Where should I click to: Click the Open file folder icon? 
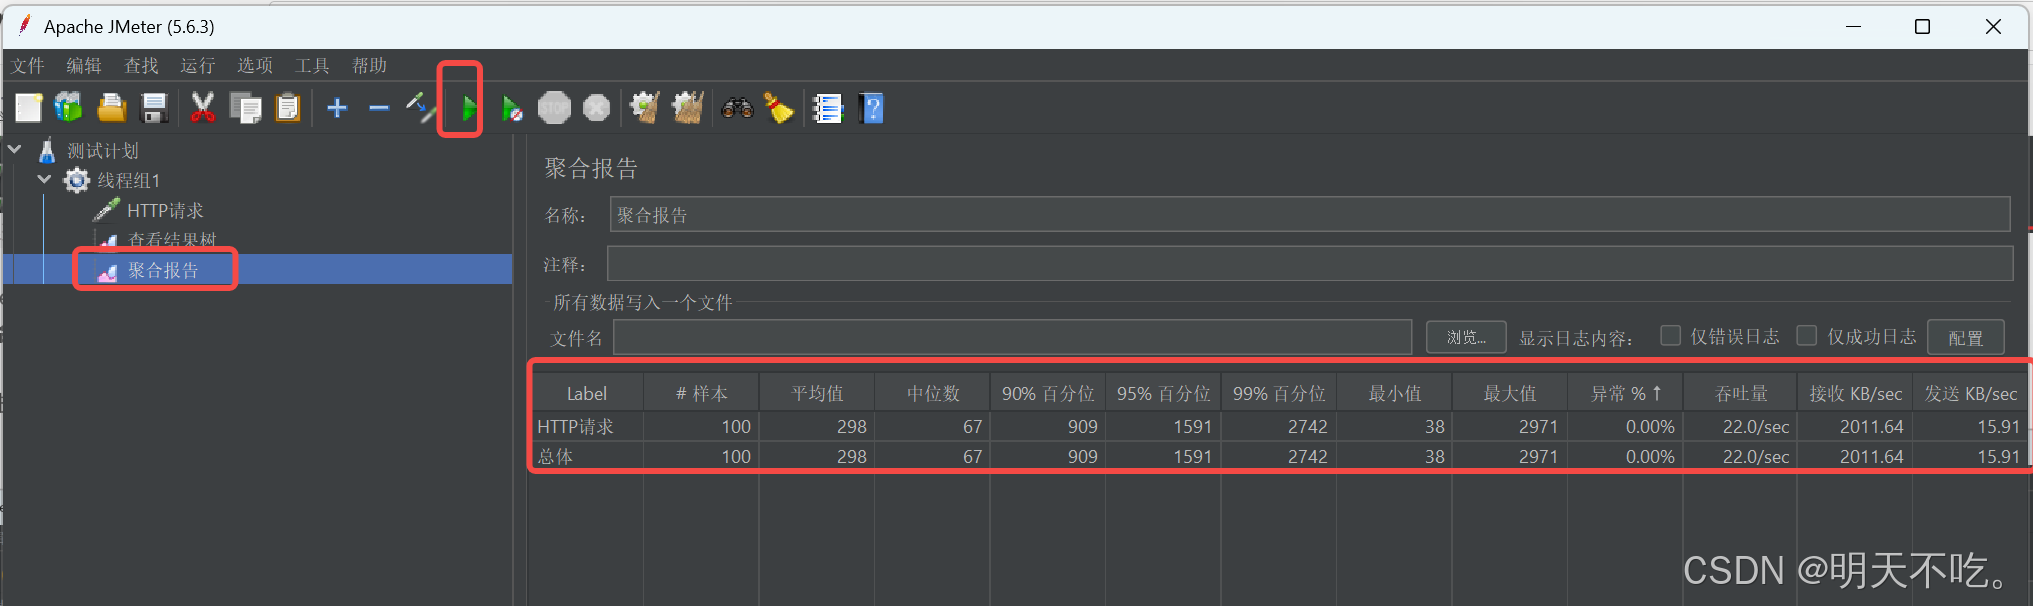(x=111, y=108)
